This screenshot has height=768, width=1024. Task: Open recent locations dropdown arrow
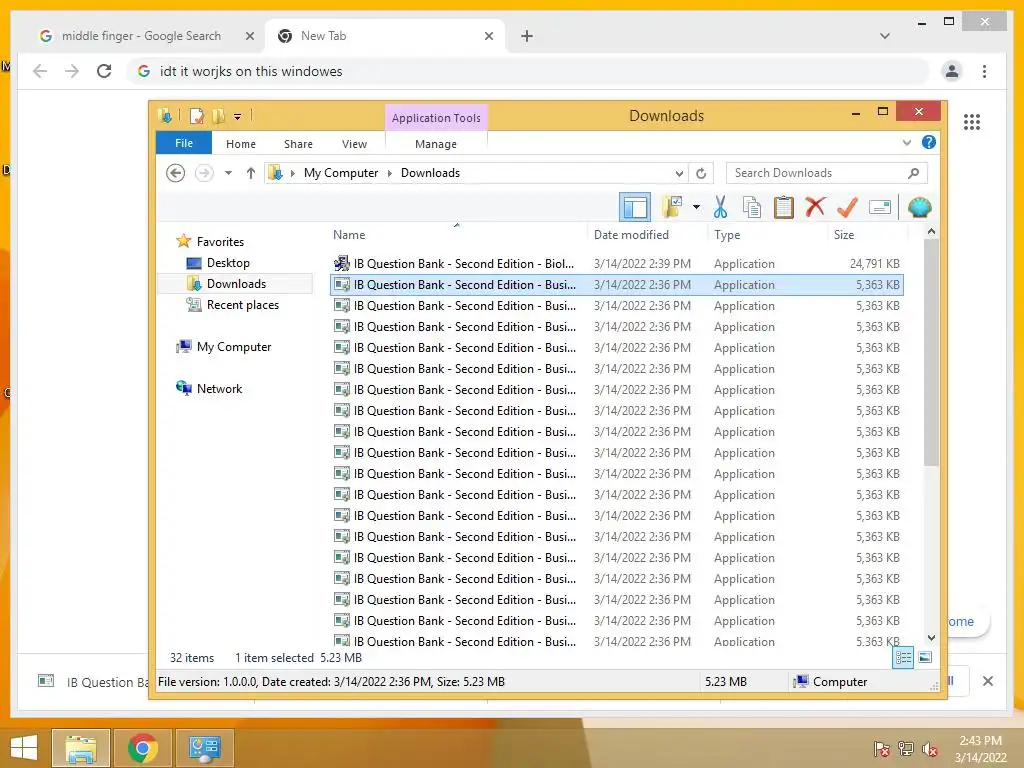tap(228, 173)
